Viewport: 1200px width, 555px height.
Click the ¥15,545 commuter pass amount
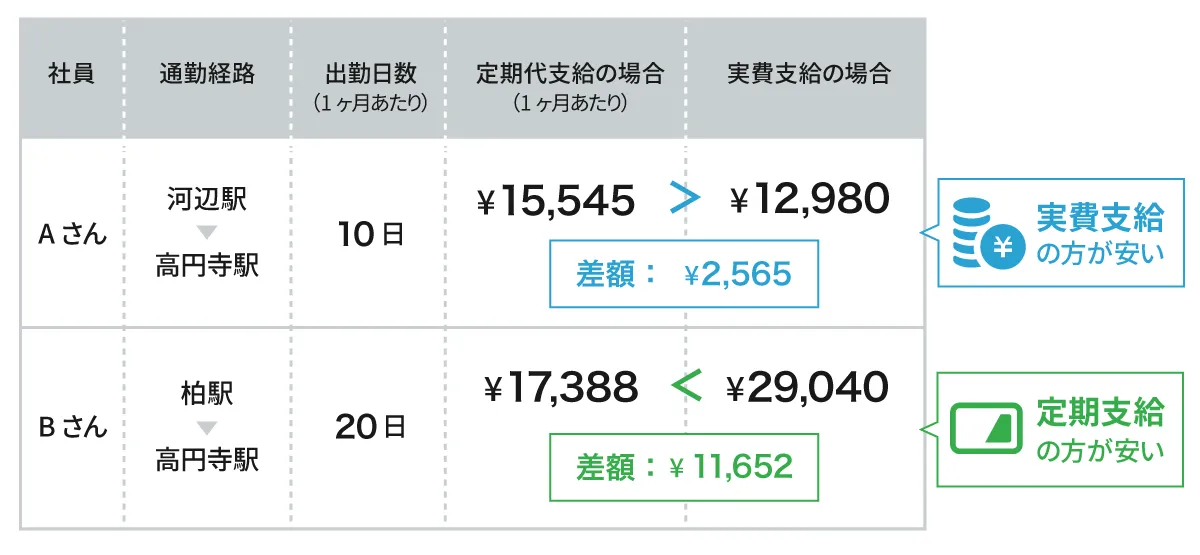click(x=556, y=201)
